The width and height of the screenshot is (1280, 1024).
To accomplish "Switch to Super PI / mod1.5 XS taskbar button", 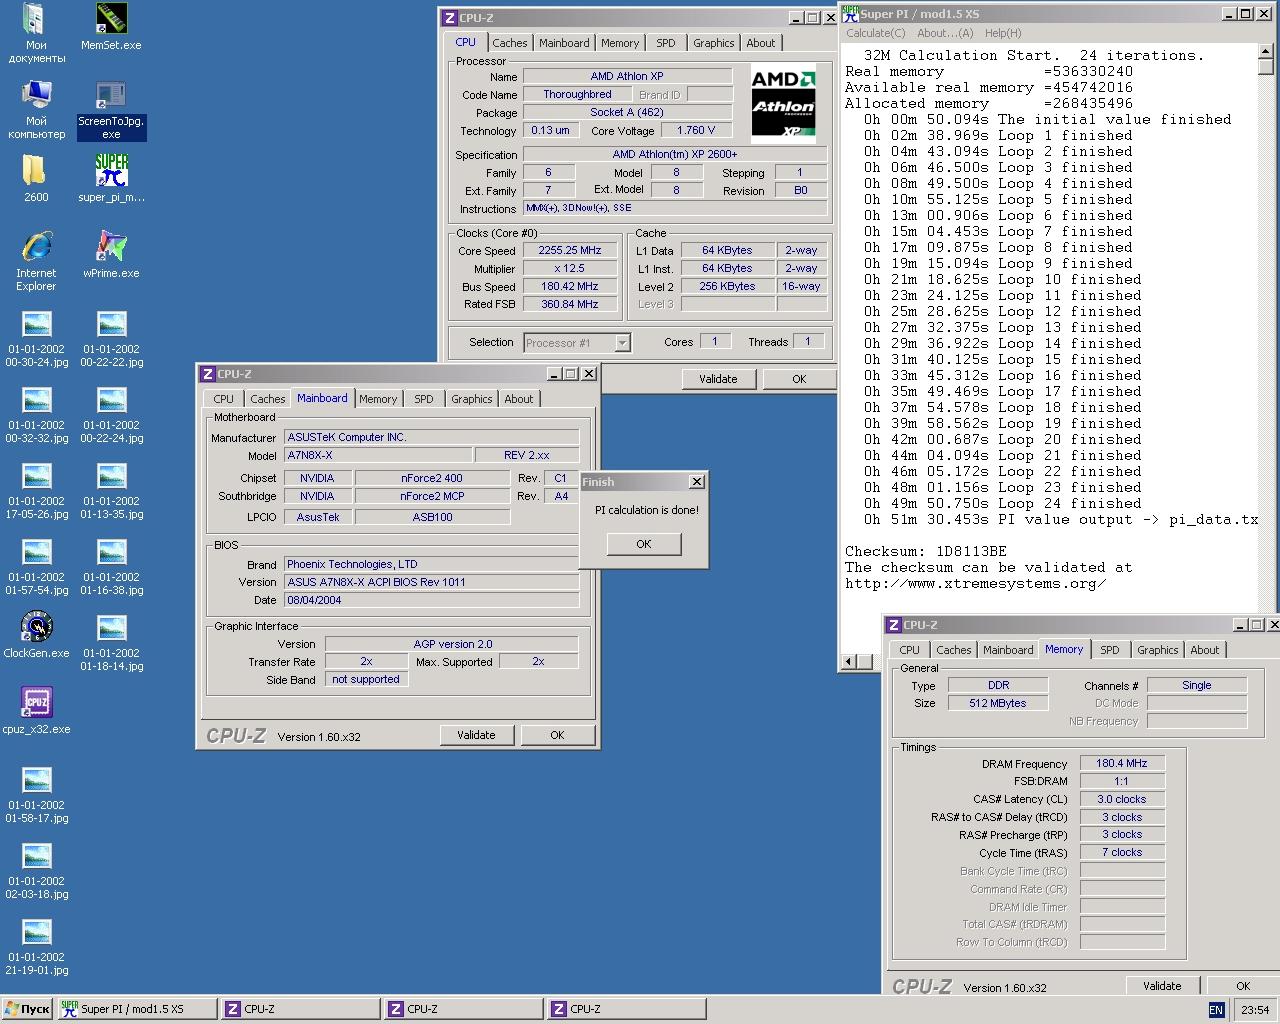I will [136, 1010].
